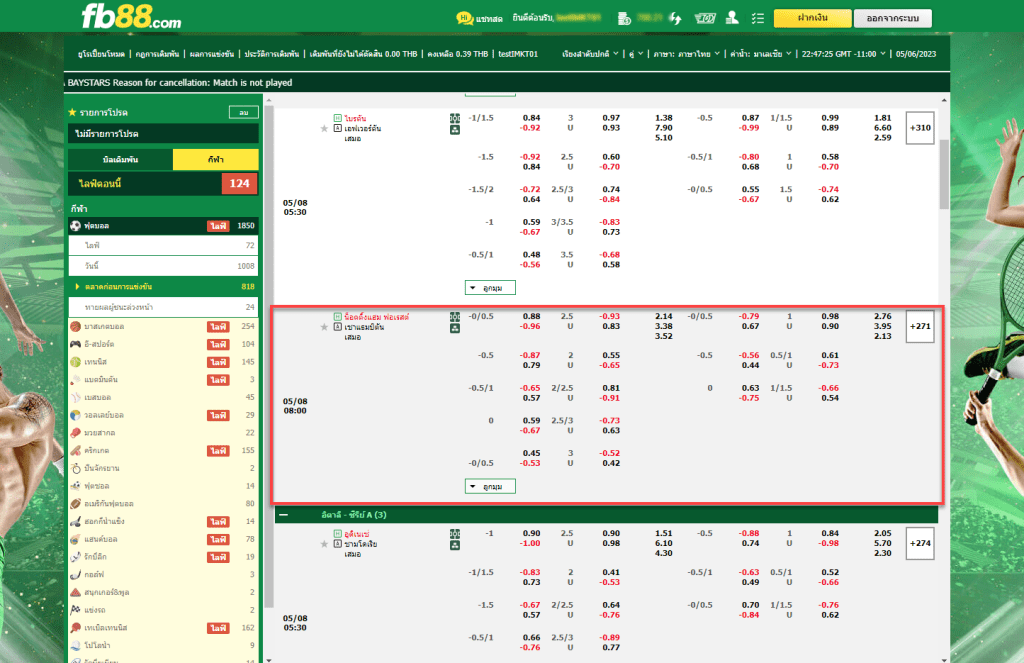Viewport: 1024px width, 663px height.
Task: Star the Brighton vs Everton match
Action: pyautogui.click(x=324, y=128)
